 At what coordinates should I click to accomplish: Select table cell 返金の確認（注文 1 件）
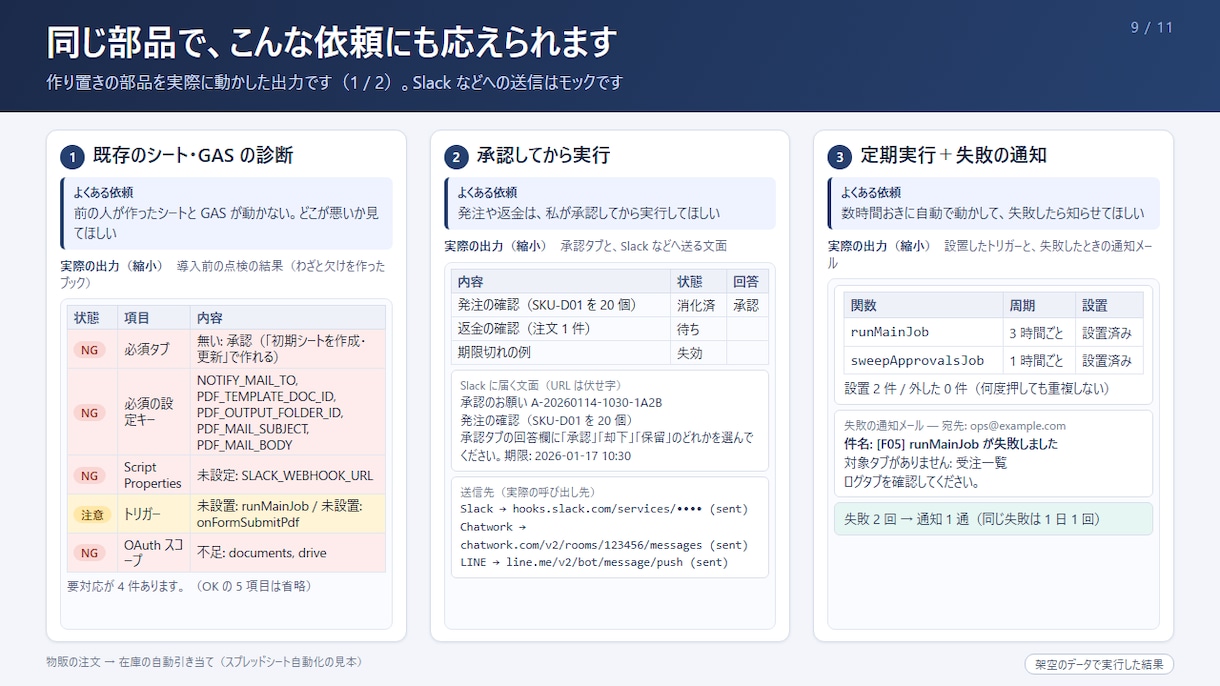tap(560, 329)
